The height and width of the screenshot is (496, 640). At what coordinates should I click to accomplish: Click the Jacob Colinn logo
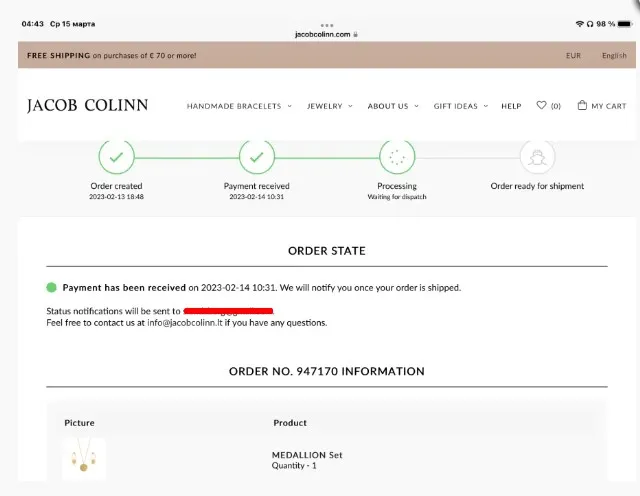coord(87,105)
